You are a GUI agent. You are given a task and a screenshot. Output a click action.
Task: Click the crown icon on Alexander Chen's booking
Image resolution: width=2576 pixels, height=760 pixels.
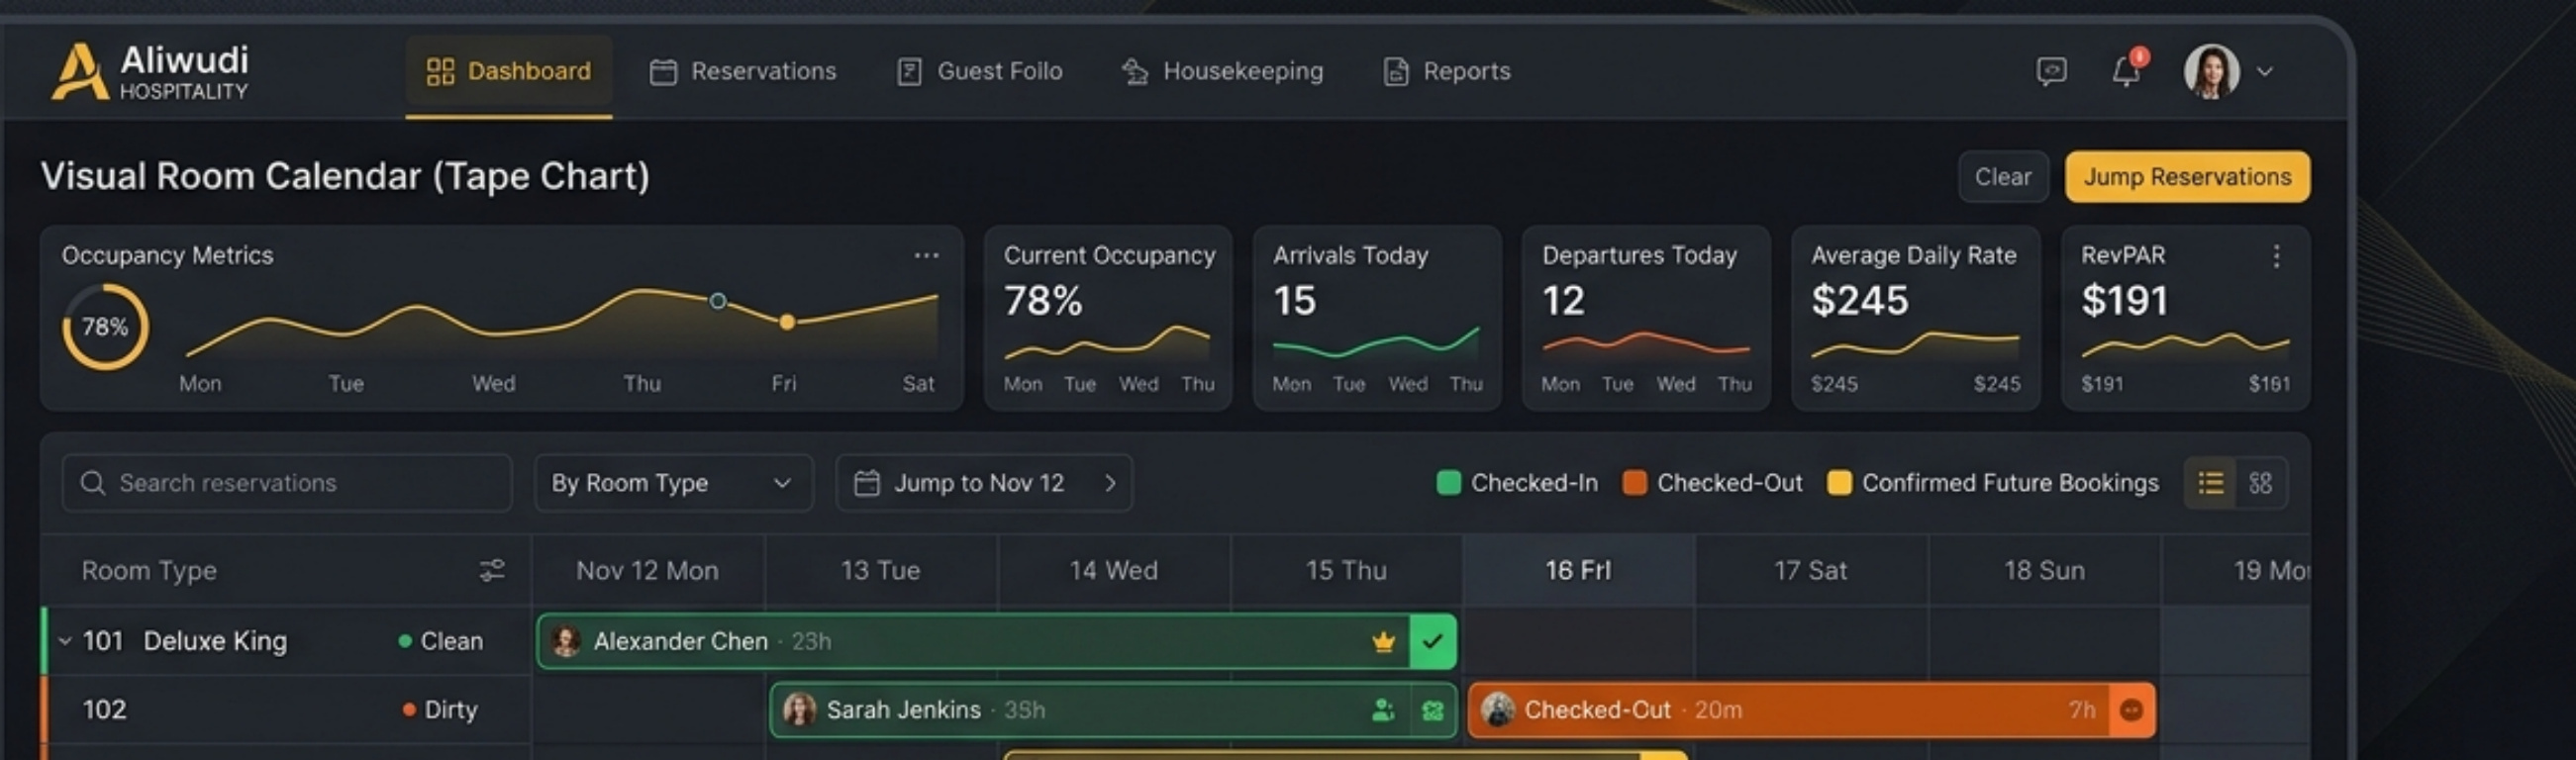tap(1383, 642)
